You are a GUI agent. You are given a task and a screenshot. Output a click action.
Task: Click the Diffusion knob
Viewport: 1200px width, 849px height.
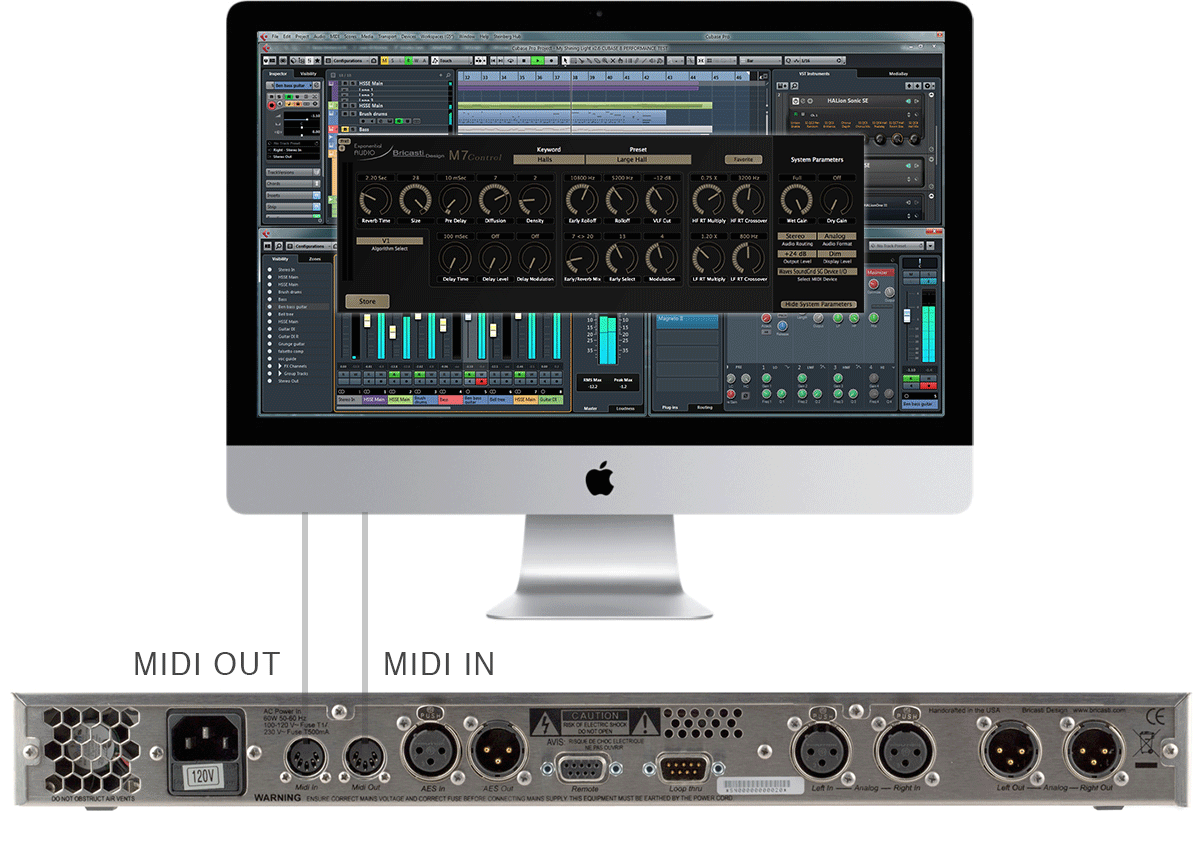click(x=495, y=199)
